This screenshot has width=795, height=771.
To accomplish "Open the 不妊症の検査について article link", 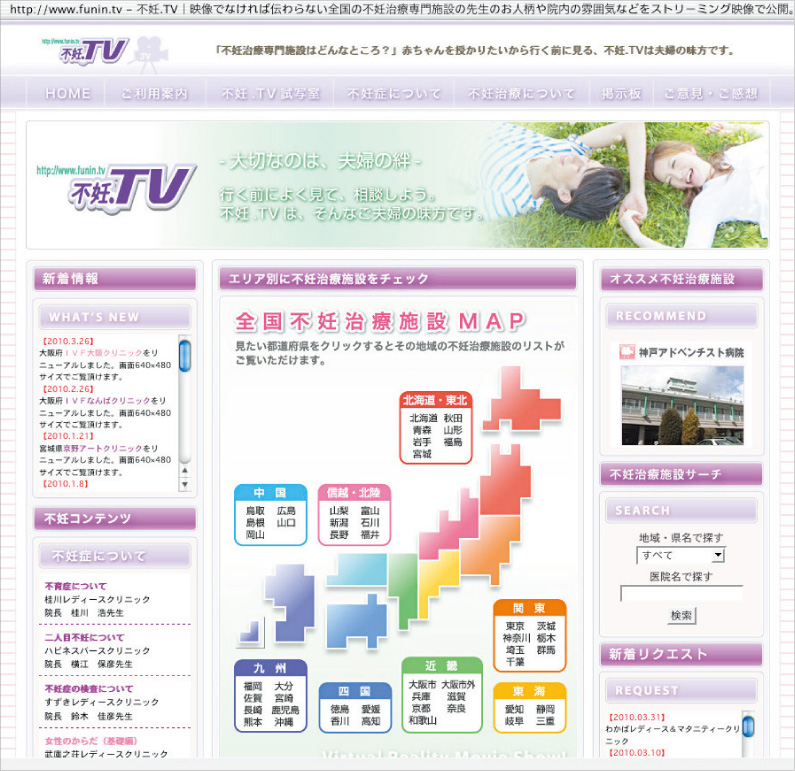I will pyautogui.click(x=89, y=688).
